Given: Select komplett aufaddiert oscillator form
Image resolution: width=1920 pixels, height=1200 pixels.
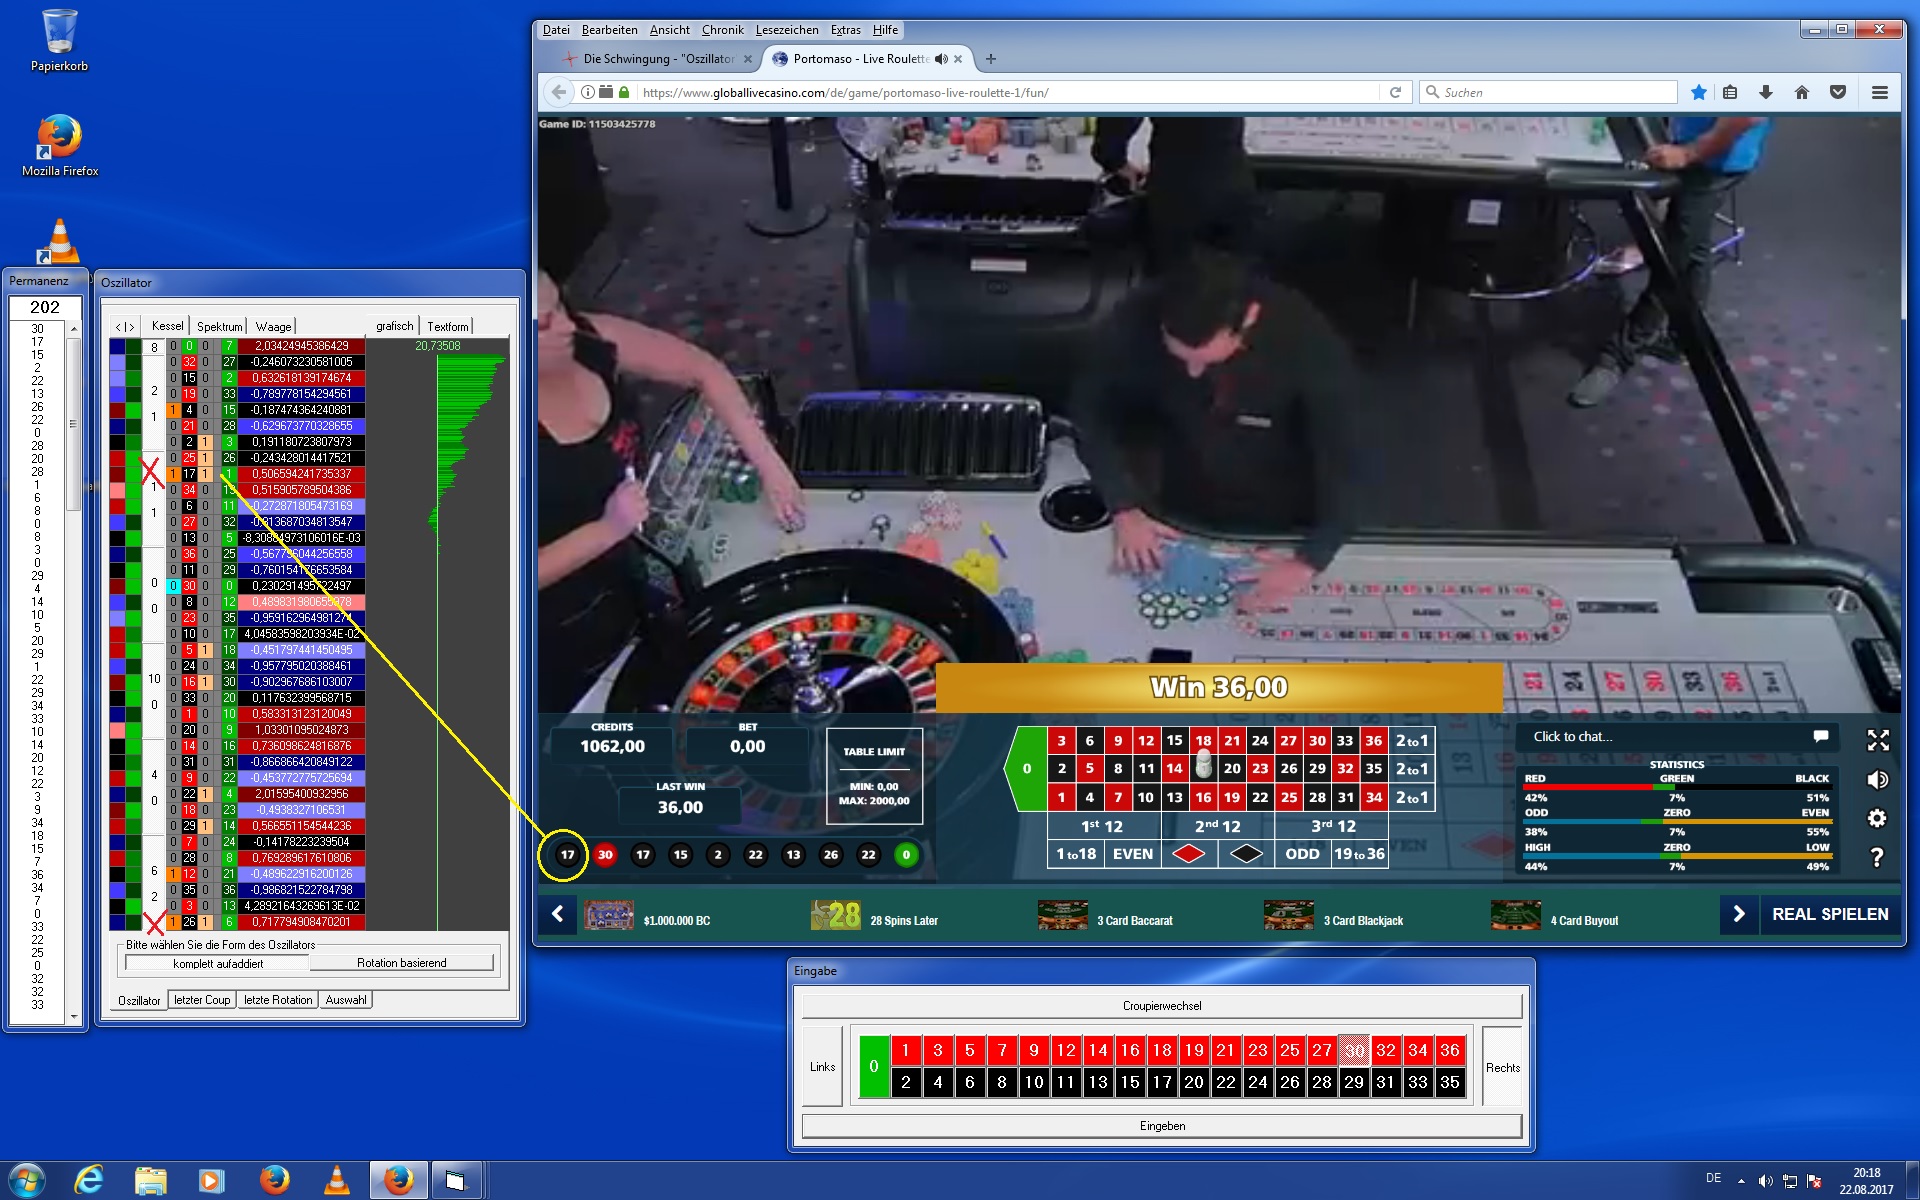Looking at the screenshot, I should pos(218,963).
